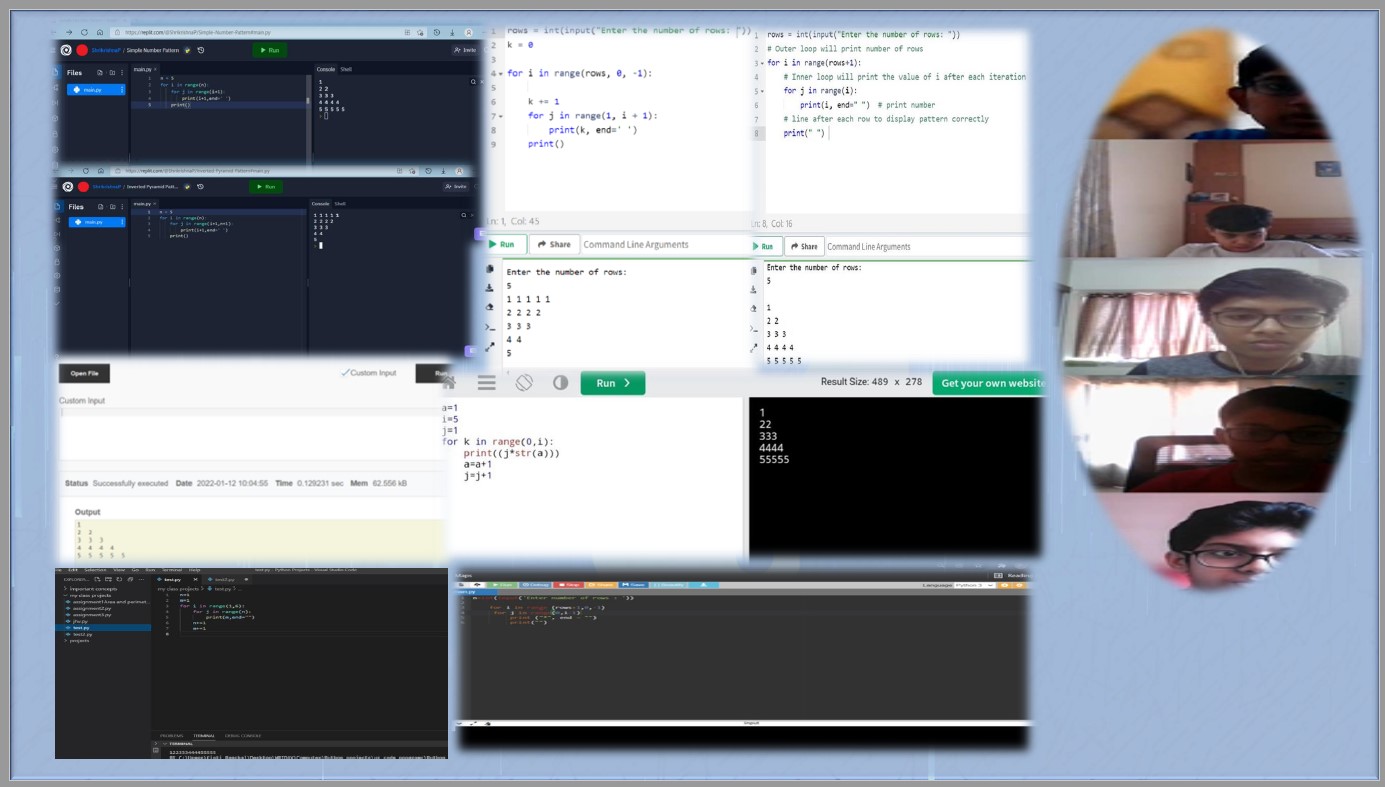The width and height of the screenshot is (1385, 787).
Task: Expand the 'projects' folder in VS Code
Action: tap(80, 641)
